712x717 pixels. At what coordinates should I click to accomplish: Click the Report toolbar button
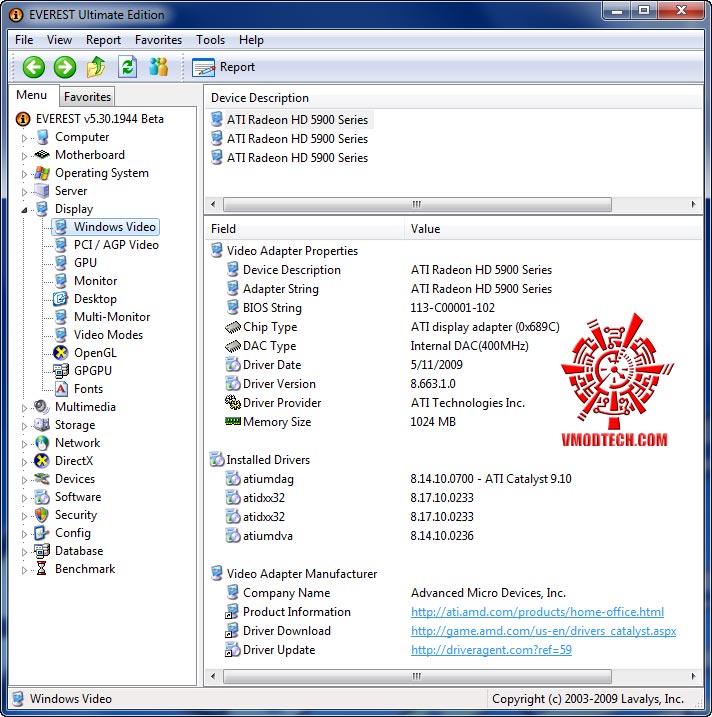point(223,67)
